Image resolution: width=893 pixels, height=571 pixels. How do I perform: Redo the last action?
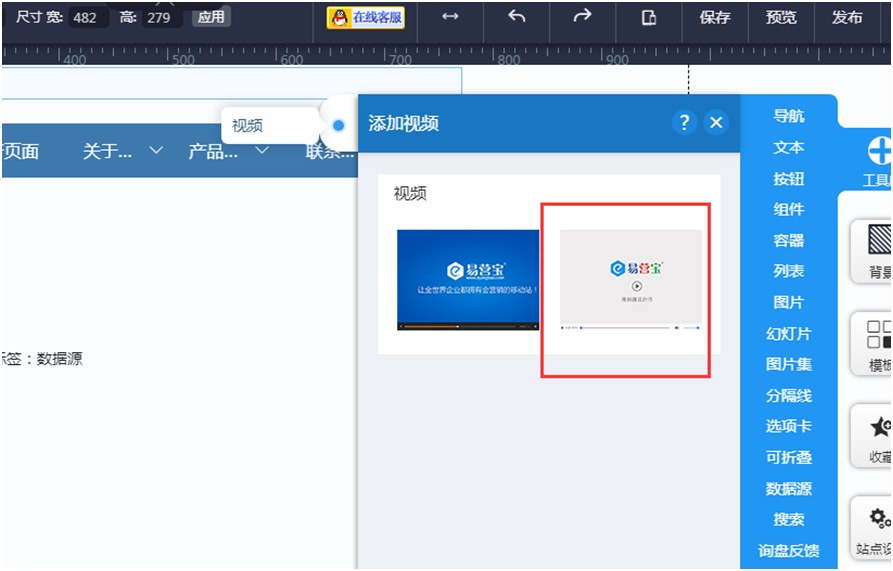582,17
